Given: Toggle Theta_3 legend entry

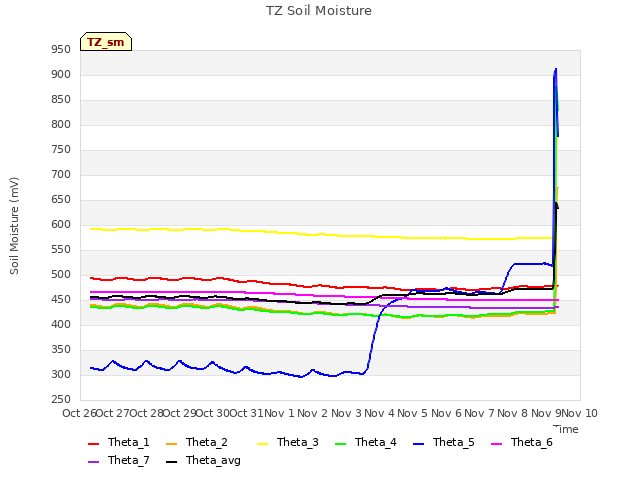Looking at the screenshot, I should 288,442.
